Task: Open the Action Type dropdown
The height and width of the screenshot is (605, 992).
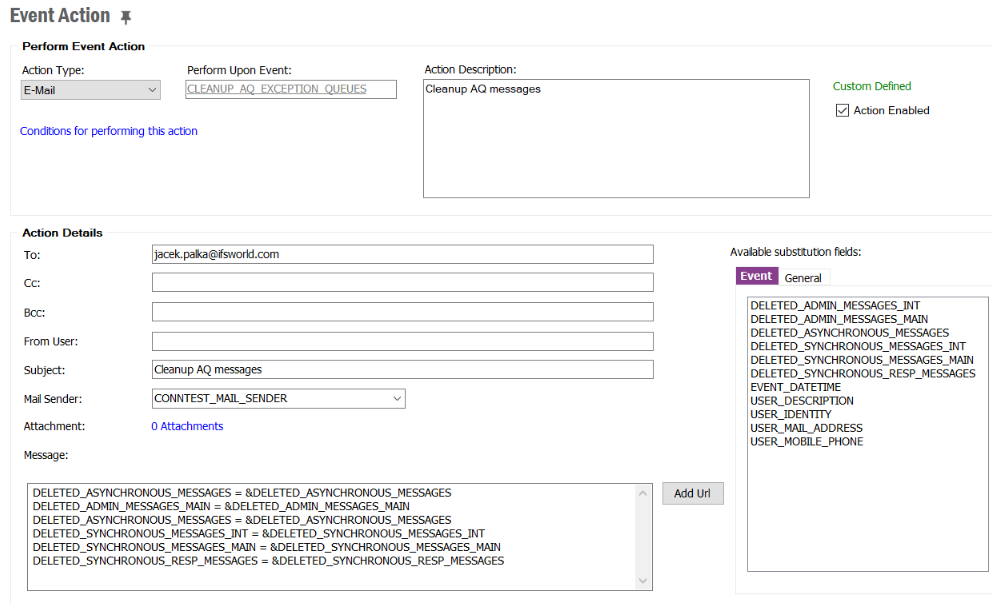Action: pyautogui.click(x=91, y=90)
